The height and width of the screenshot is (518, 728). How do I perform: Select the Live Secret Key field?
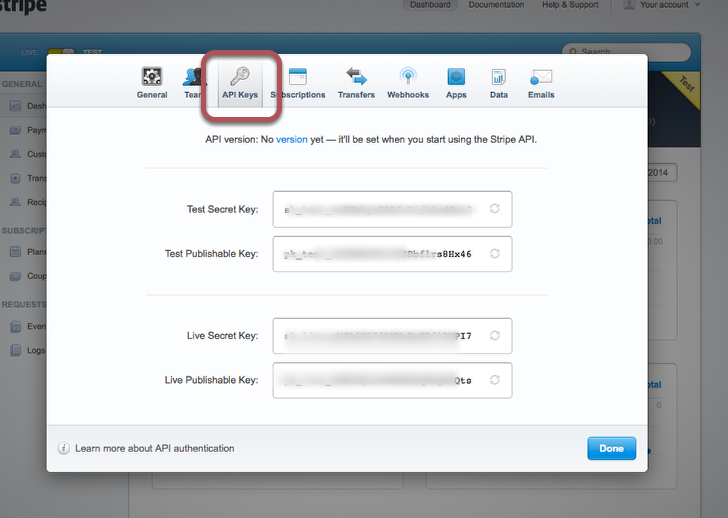point(392,336)
